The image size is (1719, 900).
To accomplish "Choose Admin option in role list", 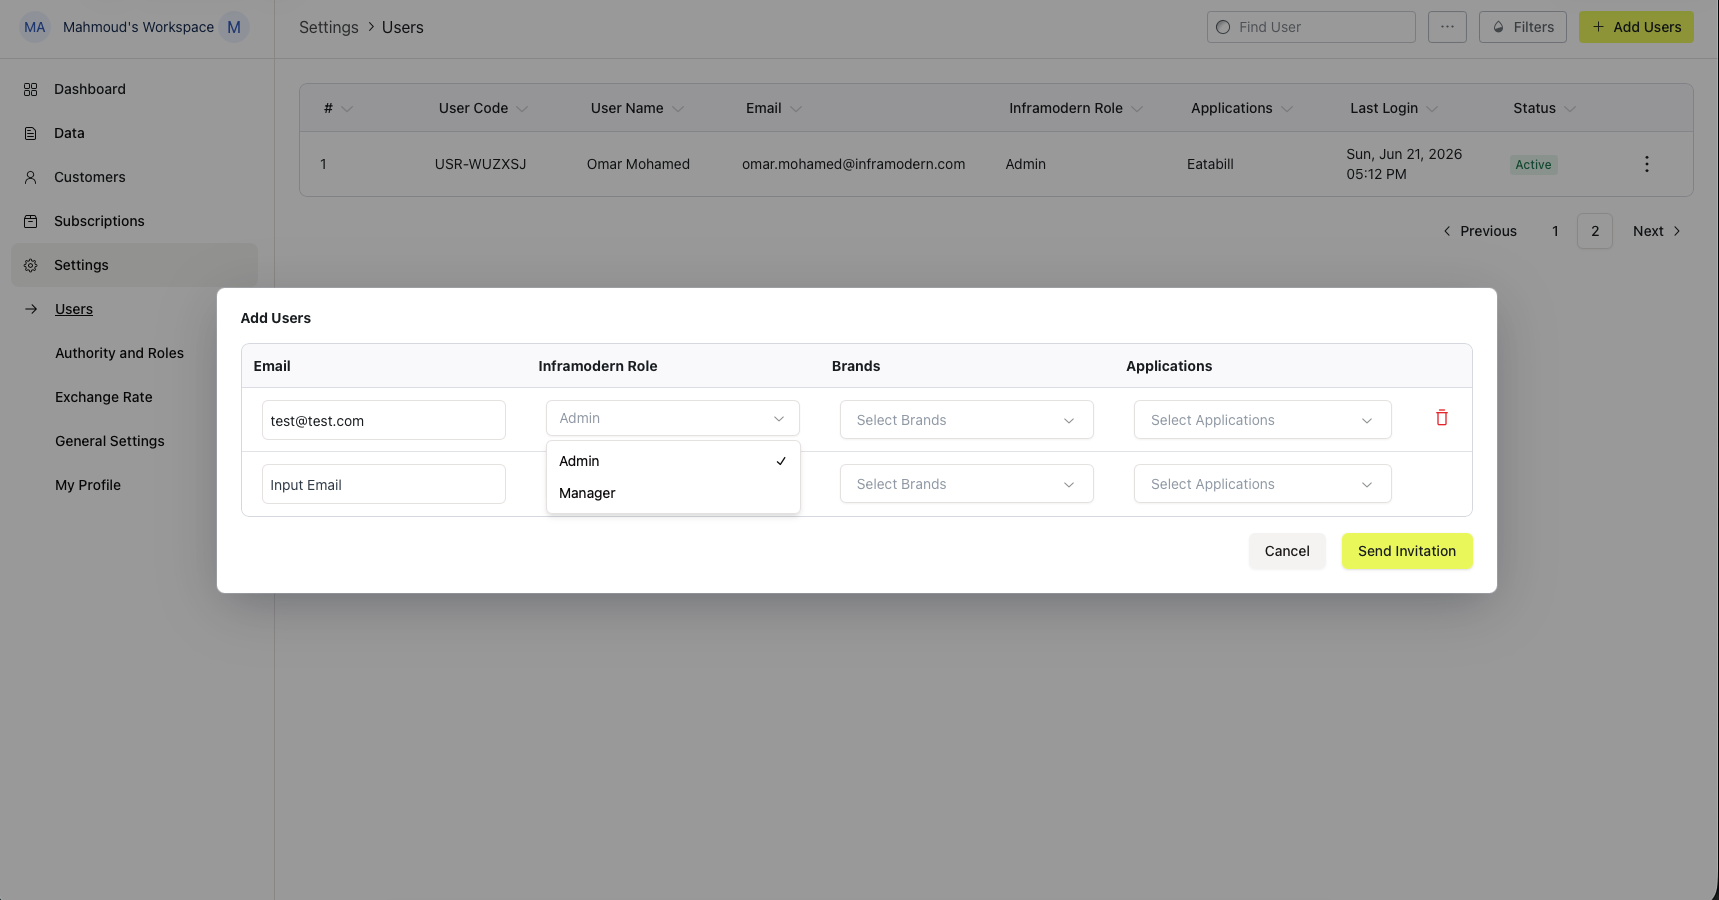I will pyautogui.click(x=673, y=461).
